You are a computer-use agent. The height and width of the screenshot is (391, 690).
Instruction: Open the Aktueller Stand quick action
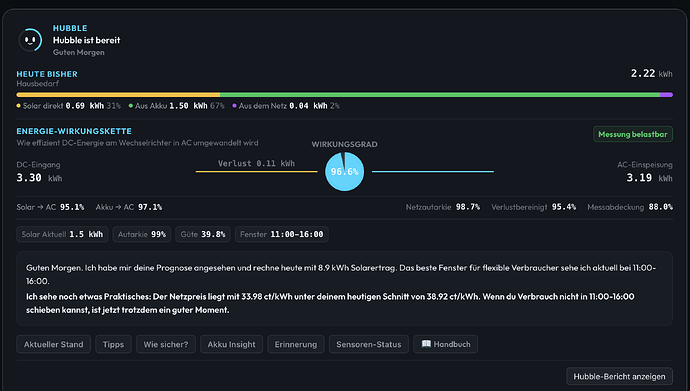click(54, 344)
